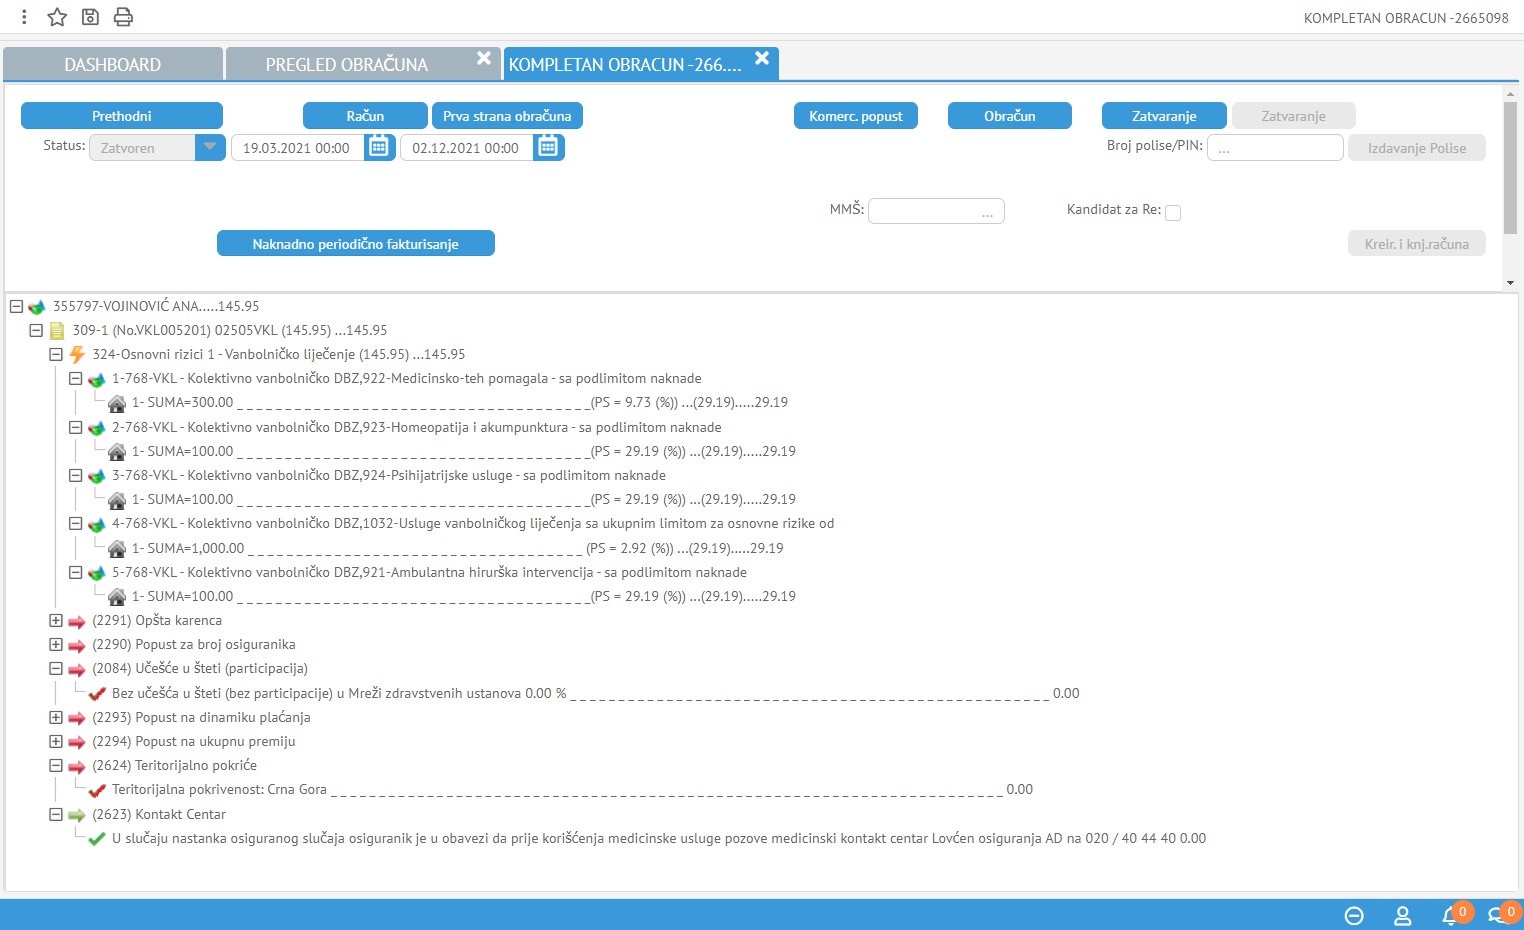1524x930 pixels.
Task: Click the chat messages icon
Action: (1496, 915)
